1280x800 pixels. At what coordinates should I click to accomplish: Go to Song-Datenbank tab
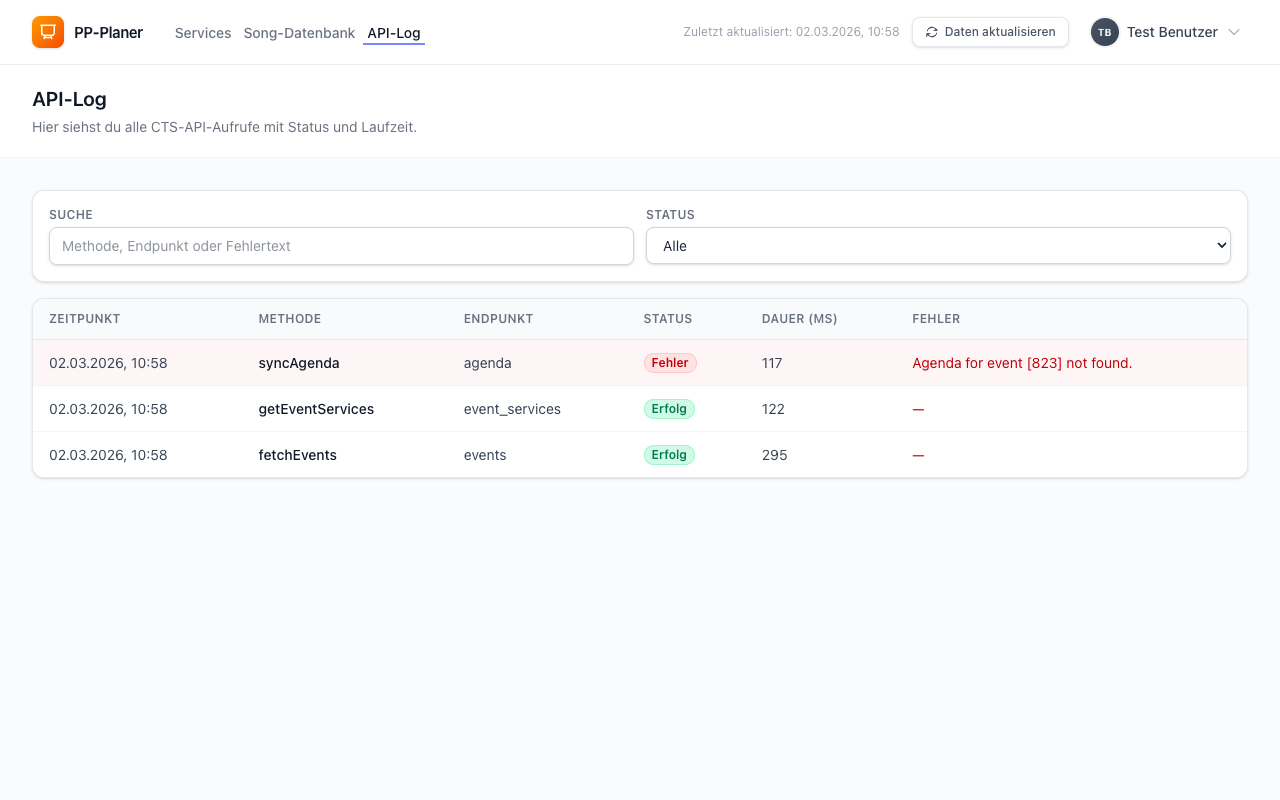[x=299, y=33]
